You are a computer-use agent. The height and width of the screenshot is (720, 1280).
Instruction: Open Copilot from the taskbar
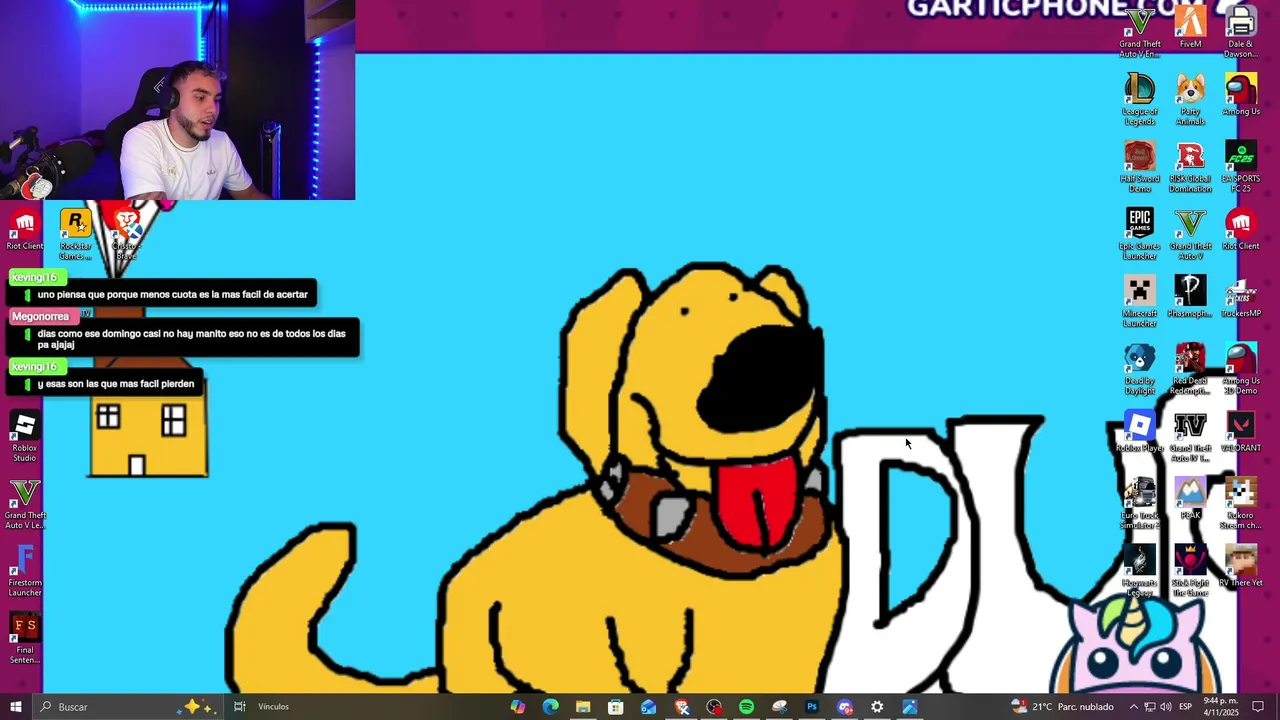pyautogui.click(x=517, y=707)
